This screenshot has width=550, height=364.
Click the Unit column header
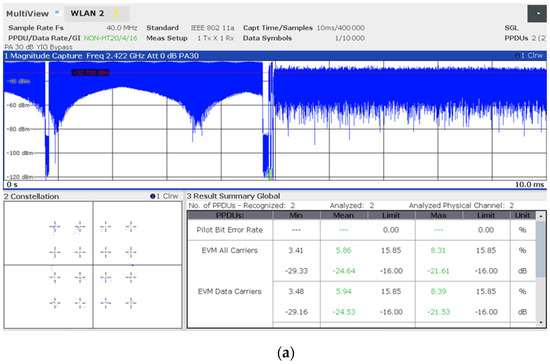[522, 215]
